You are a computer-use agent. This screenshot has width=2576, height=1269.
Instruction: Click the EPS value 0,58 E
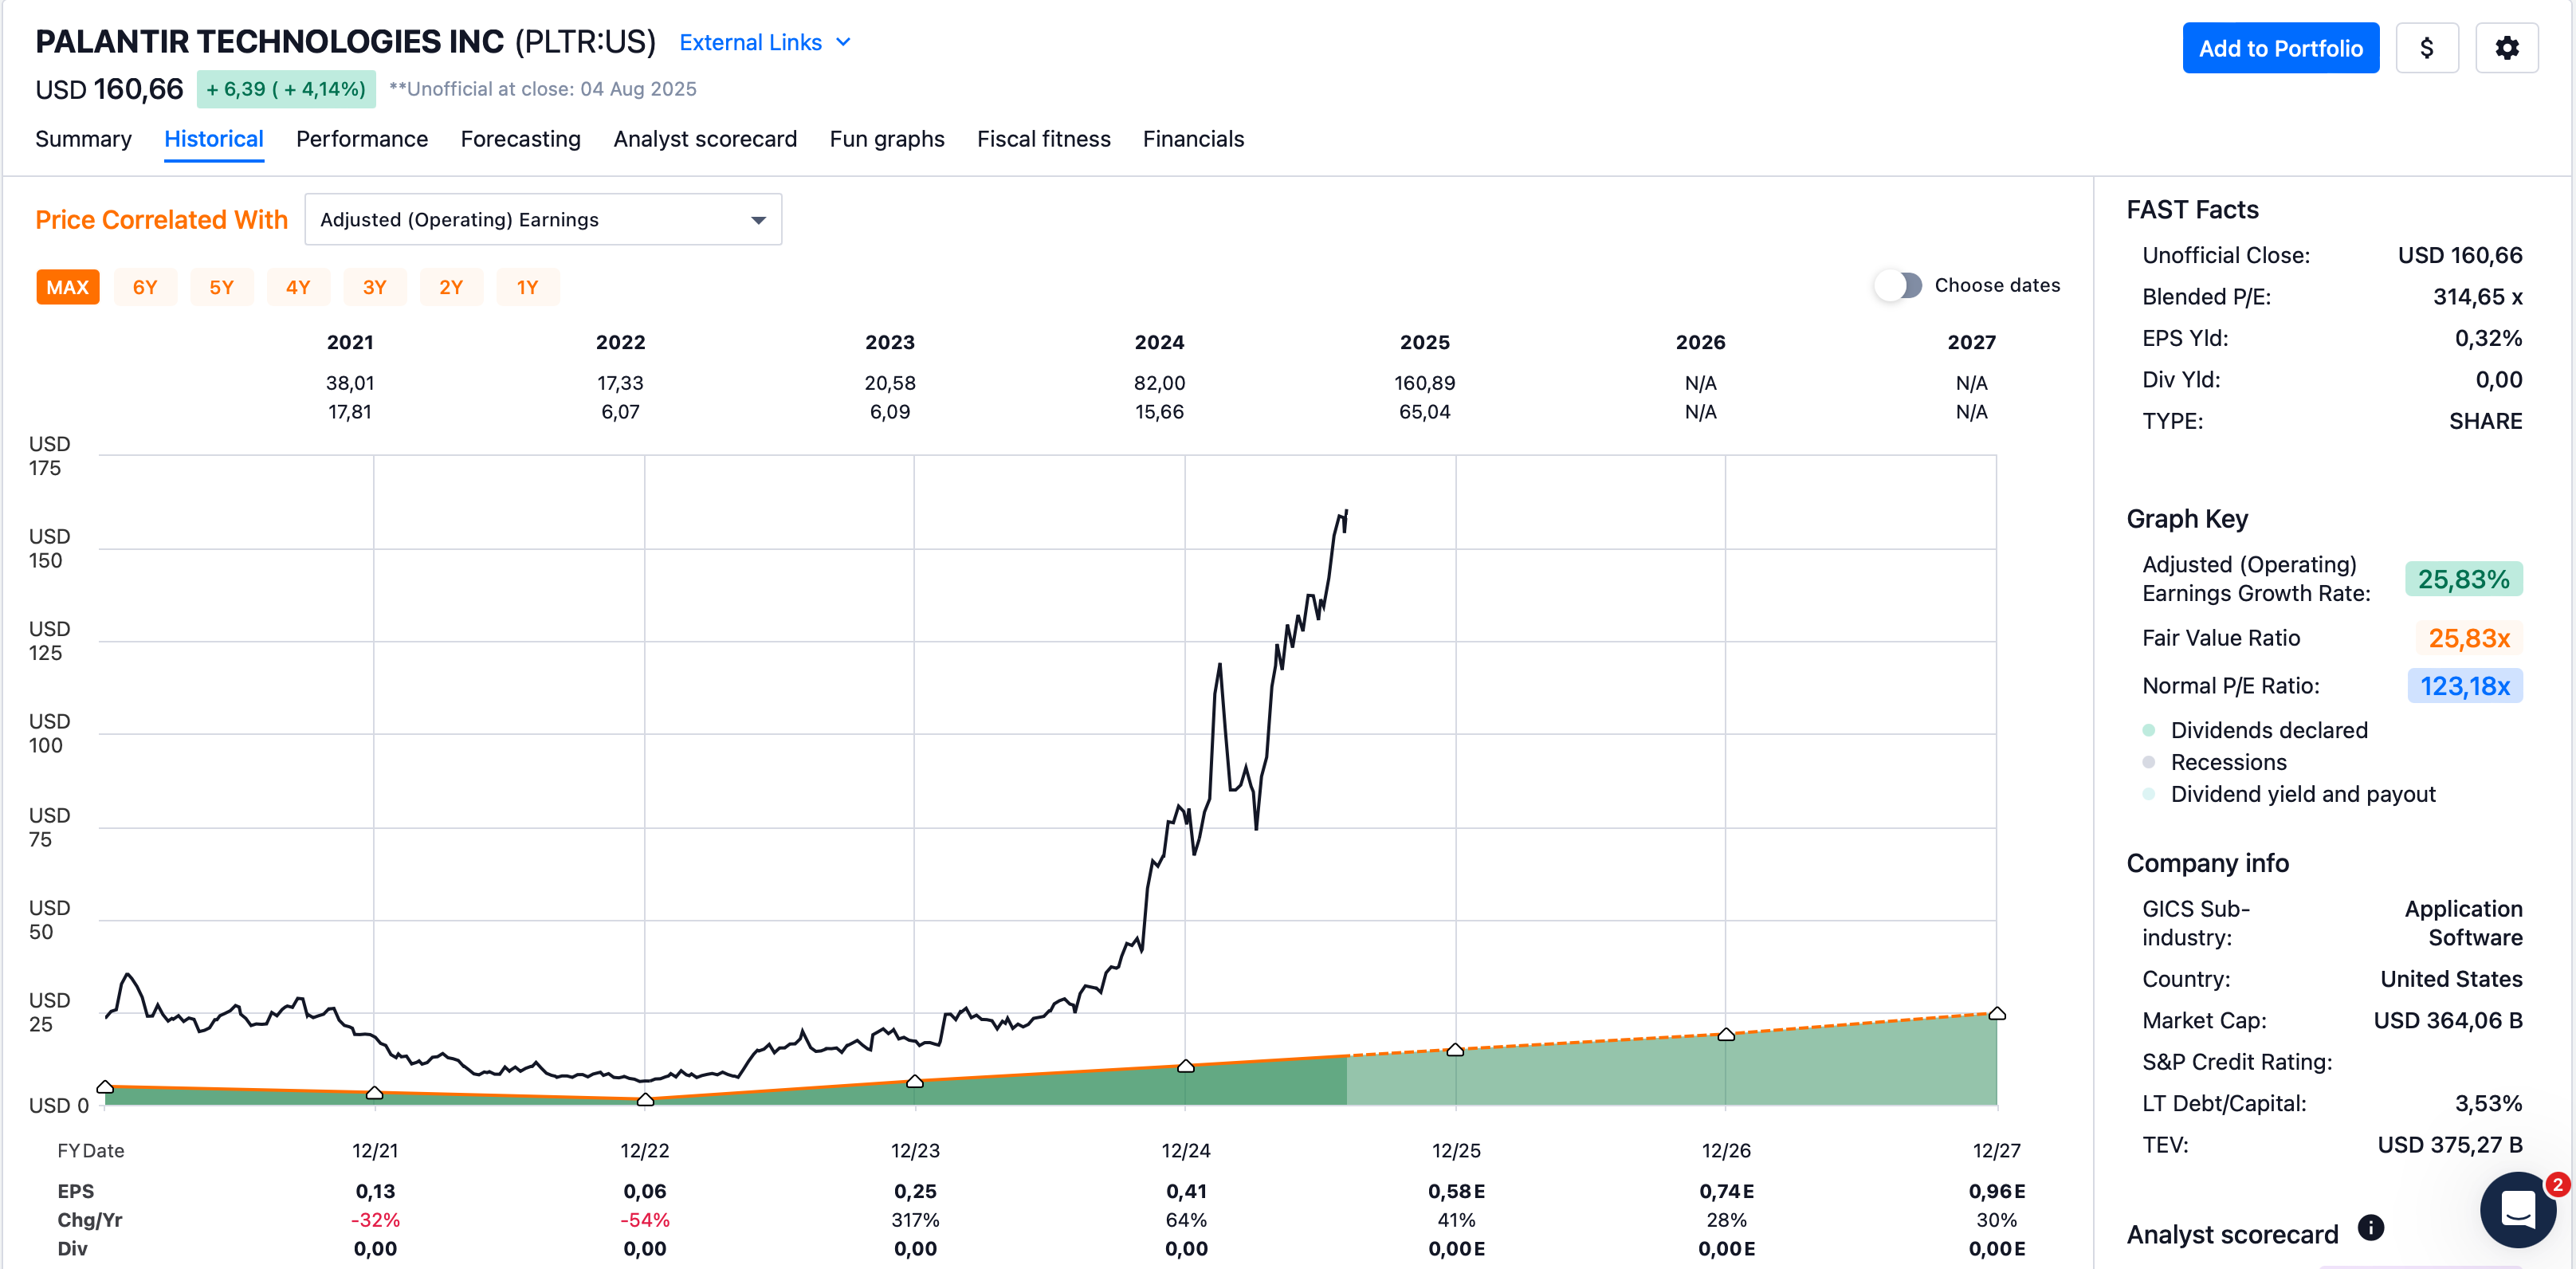tap(1455, 1191)
